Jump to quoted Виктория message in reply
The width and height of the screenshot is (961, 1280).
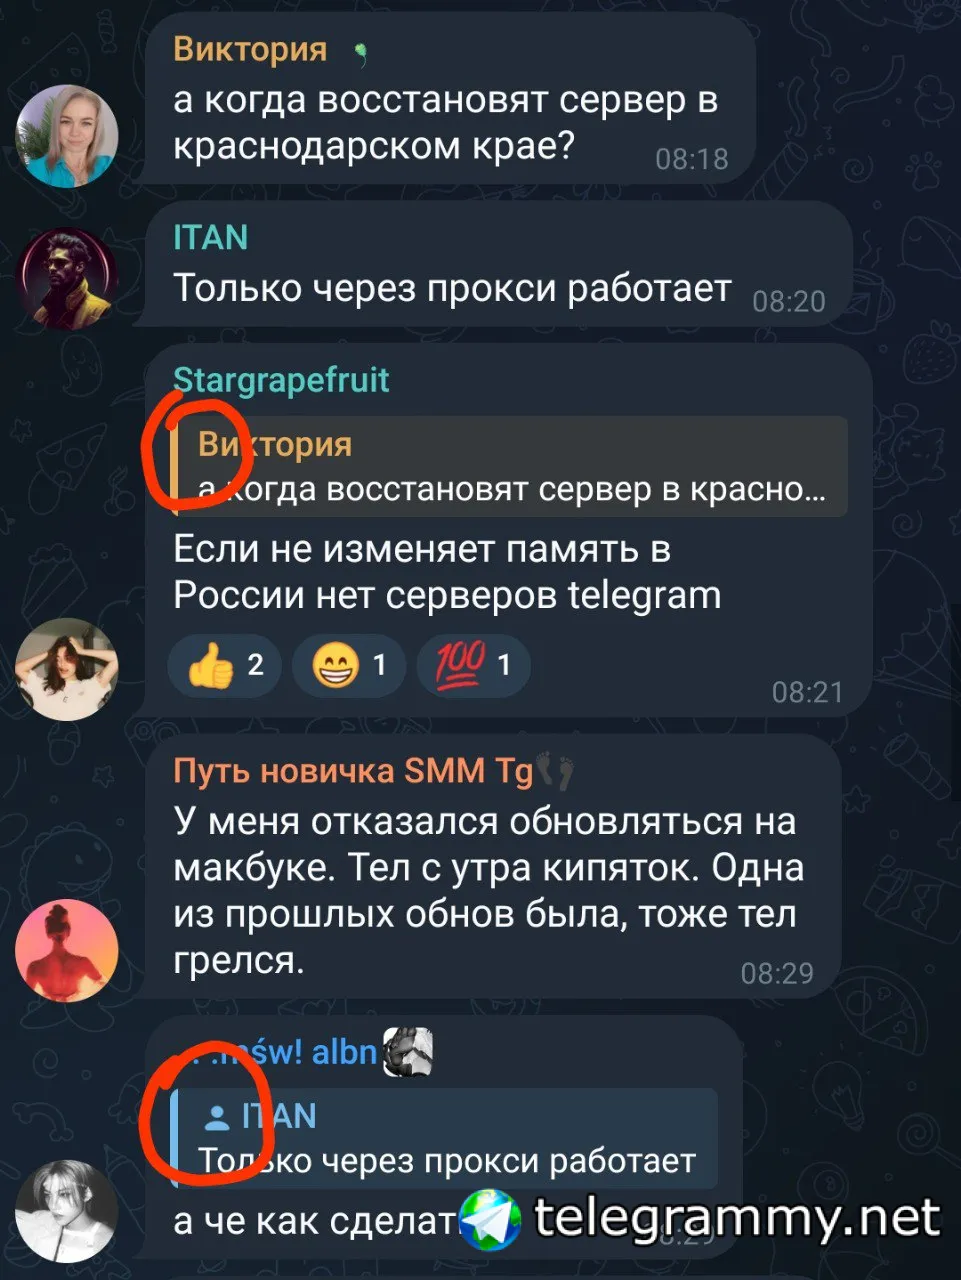click(x=510, y=466)
